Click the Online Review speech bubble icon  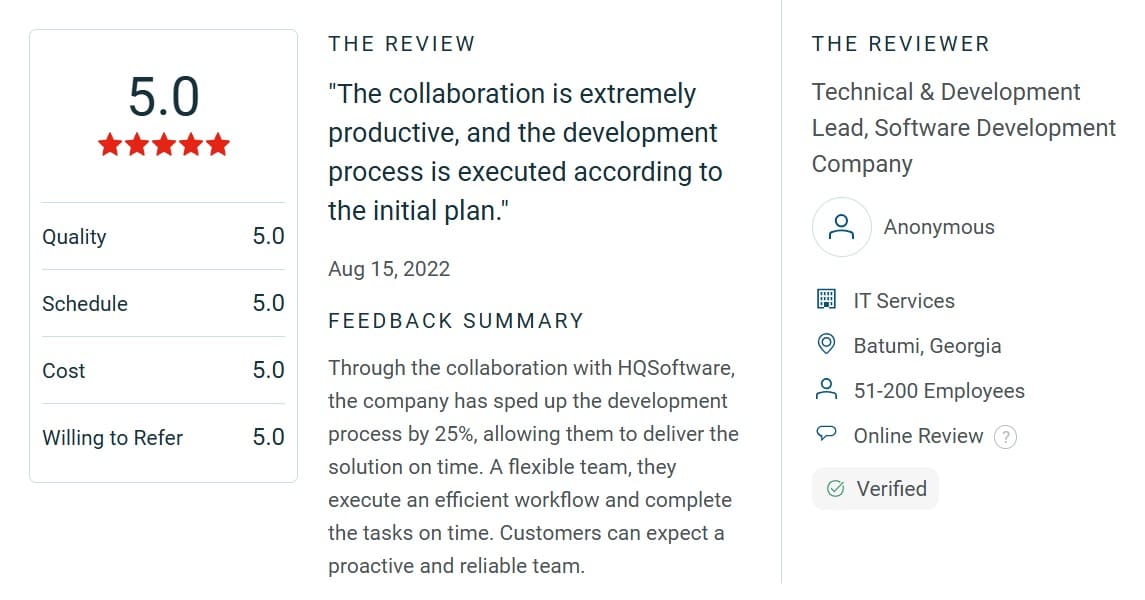[x=826, y=435]
